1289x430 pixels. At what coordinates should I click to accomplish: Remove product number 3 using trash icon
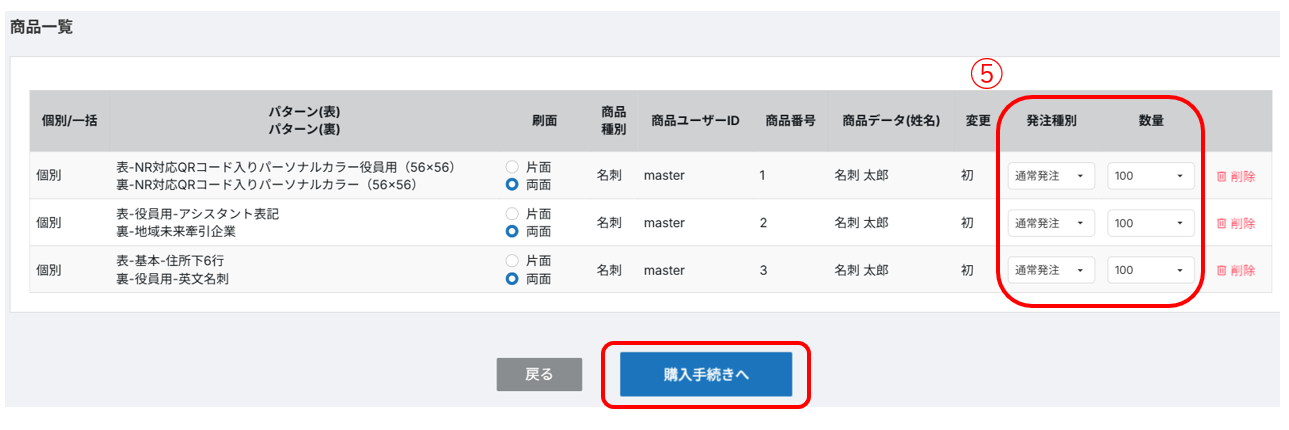point(1221,270)
